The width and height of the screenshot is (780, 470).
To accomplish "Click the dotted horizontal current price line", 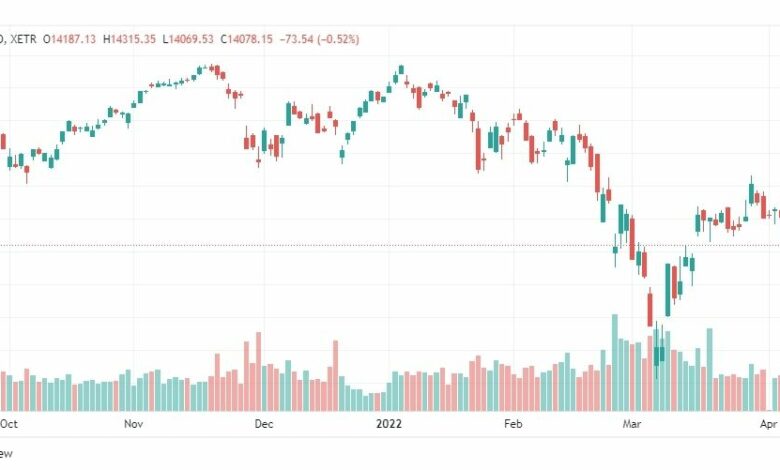I will (390, 245).
